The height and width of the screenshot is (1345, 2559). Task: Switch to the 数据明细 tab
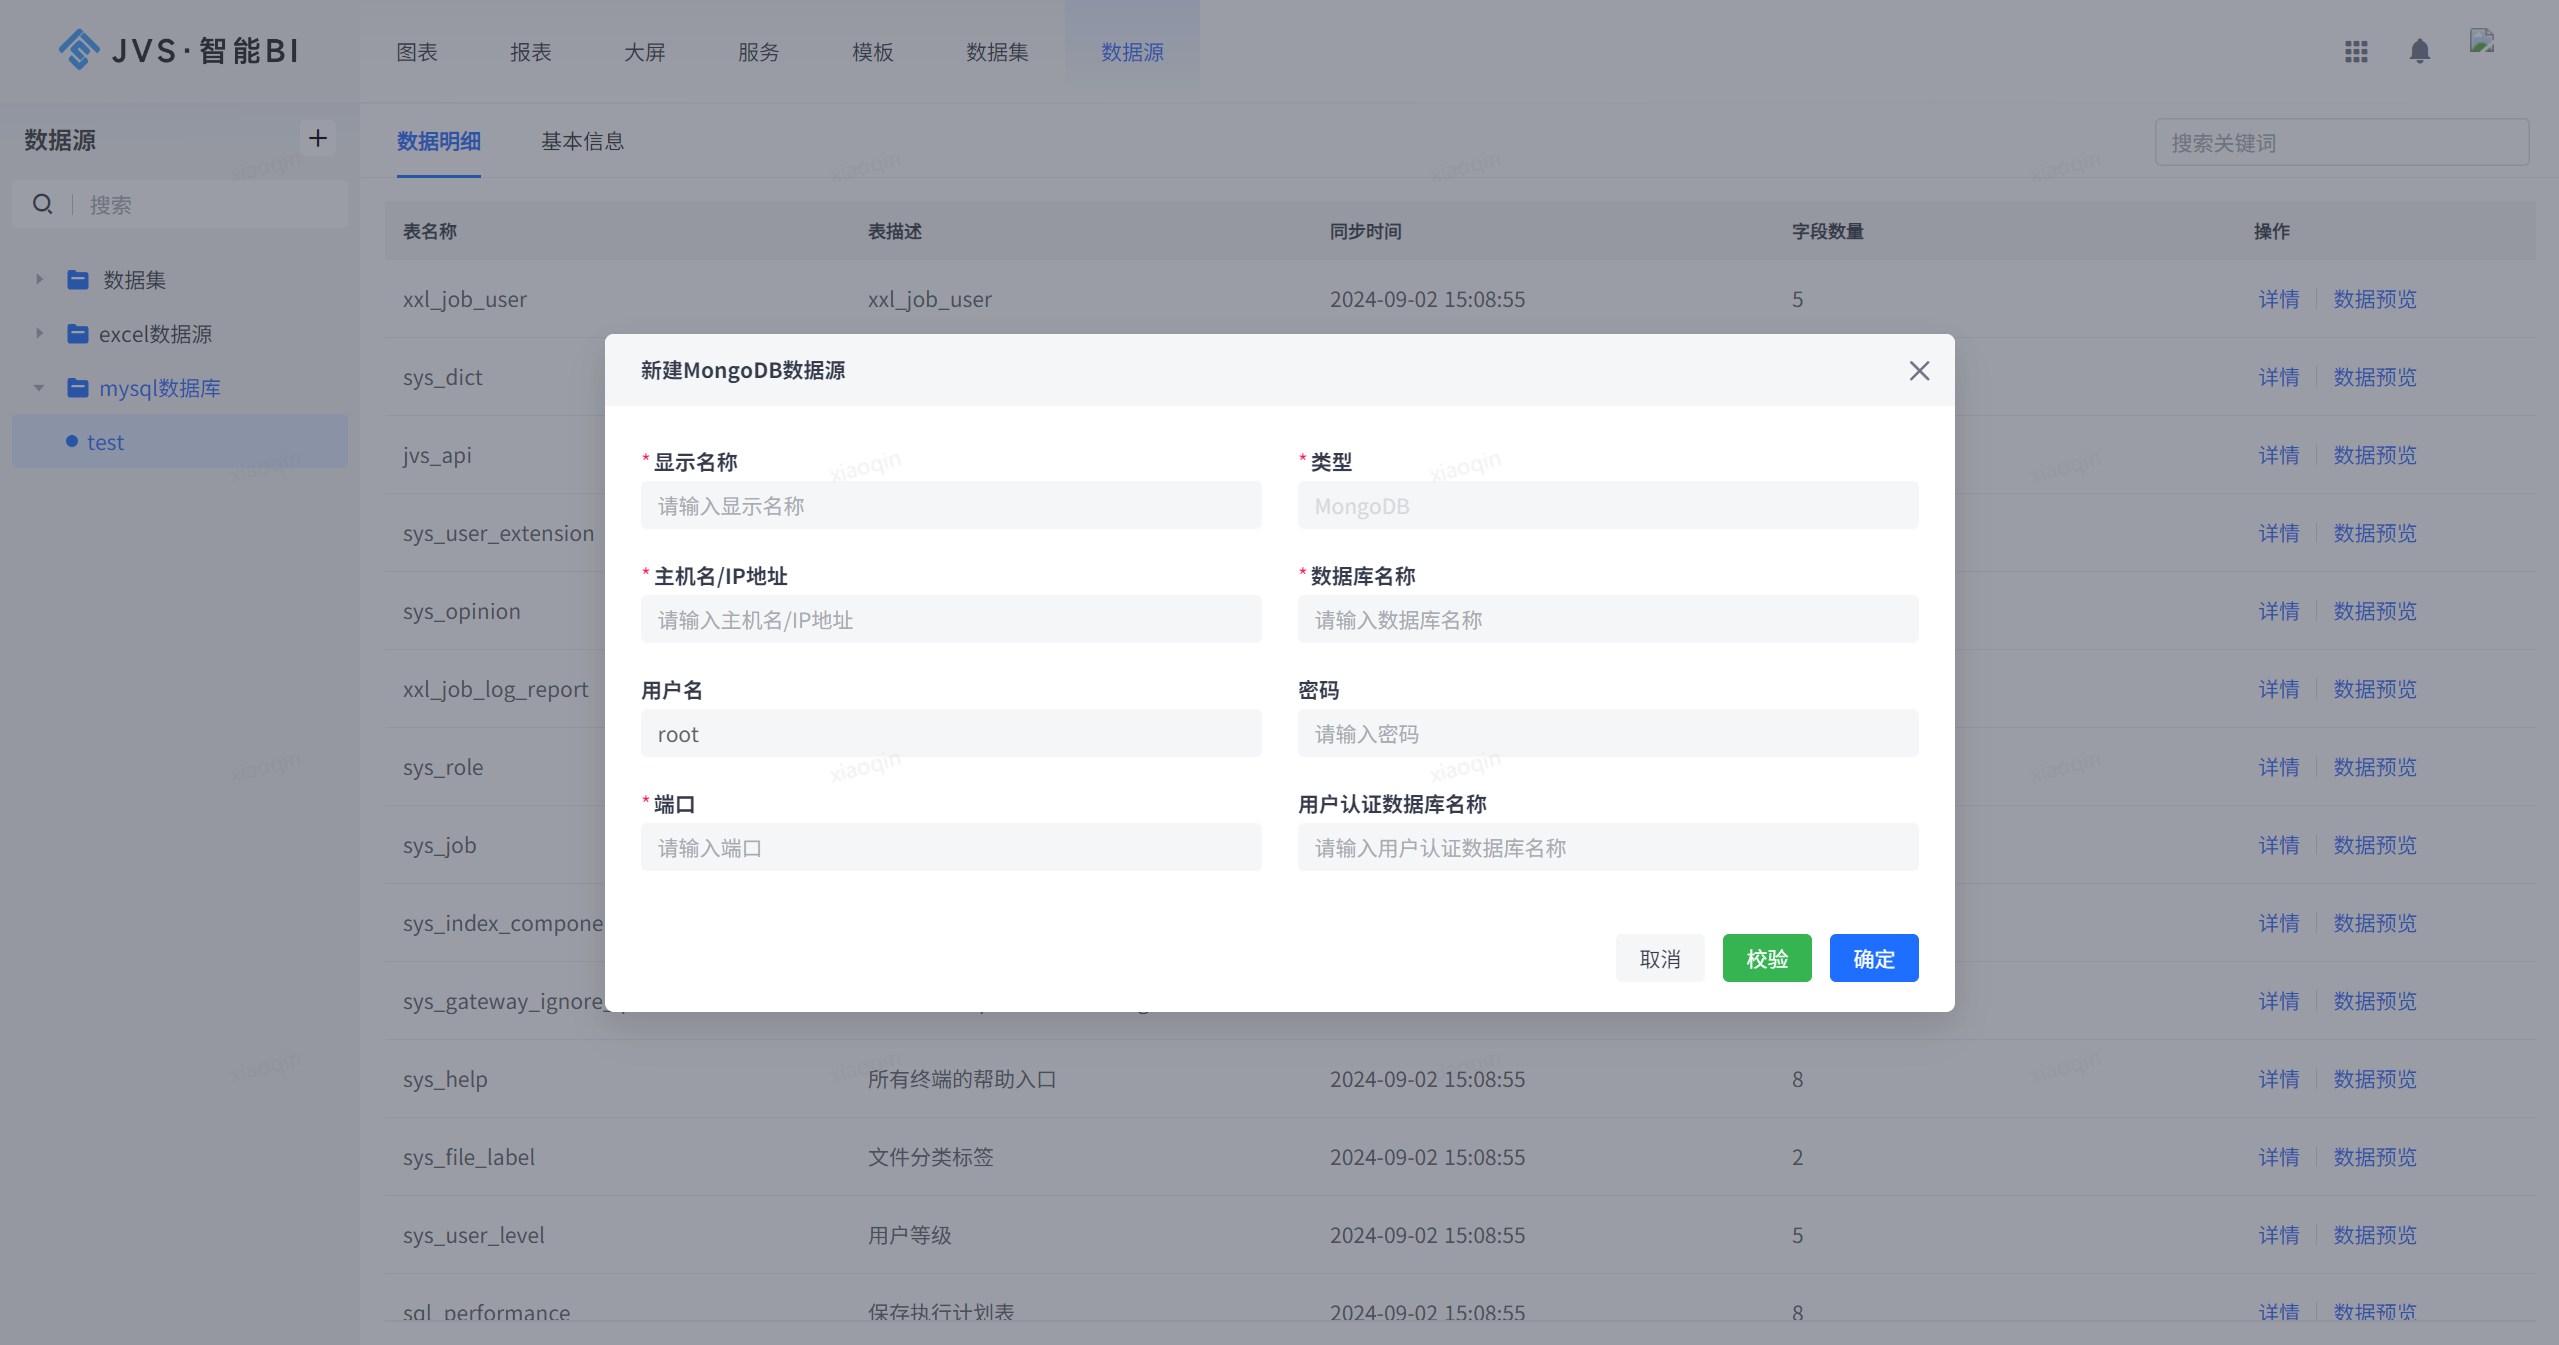pos(439,141)
